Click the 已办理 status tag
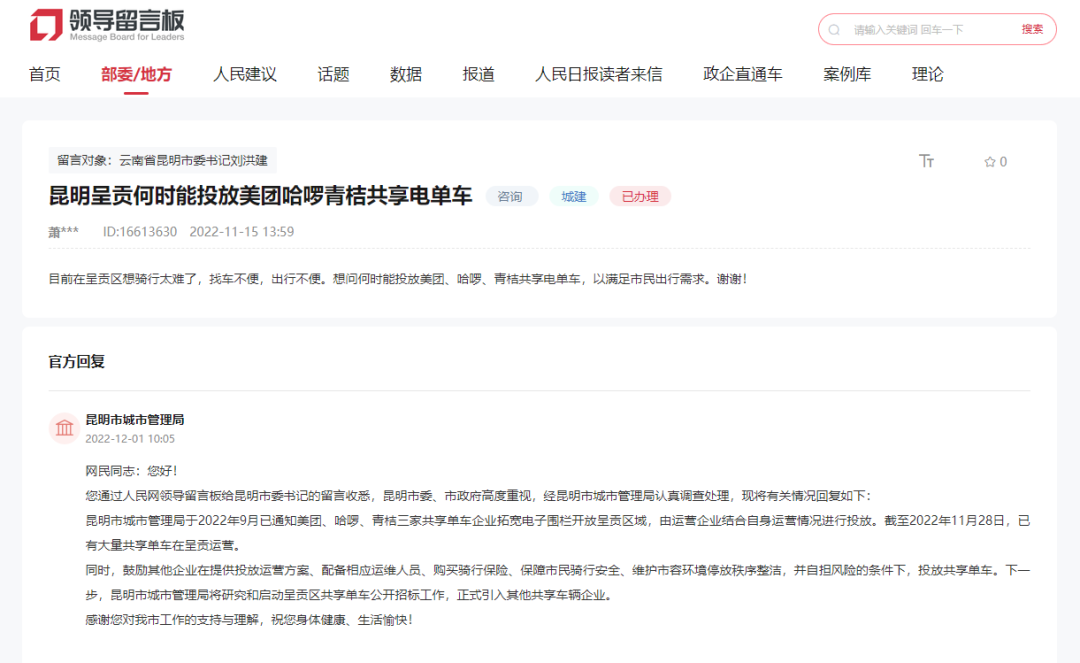The height and width of the screenshot is (663, 1080). [x=640, y=197]
